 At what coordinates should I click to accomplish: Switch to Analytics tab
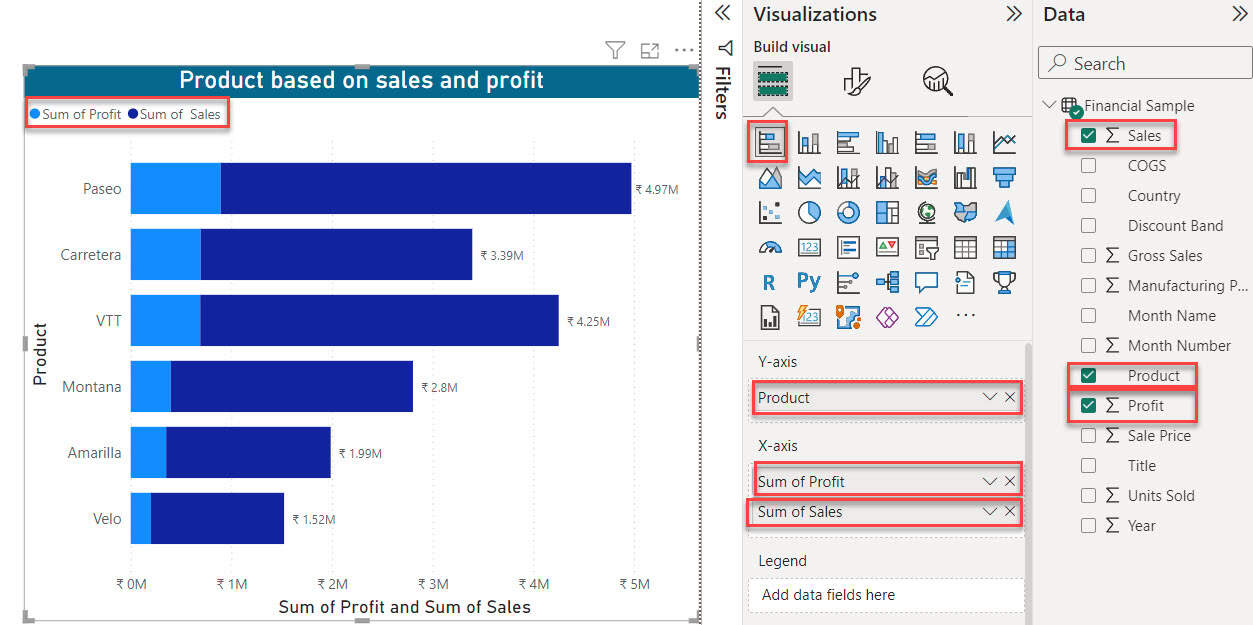938,81
